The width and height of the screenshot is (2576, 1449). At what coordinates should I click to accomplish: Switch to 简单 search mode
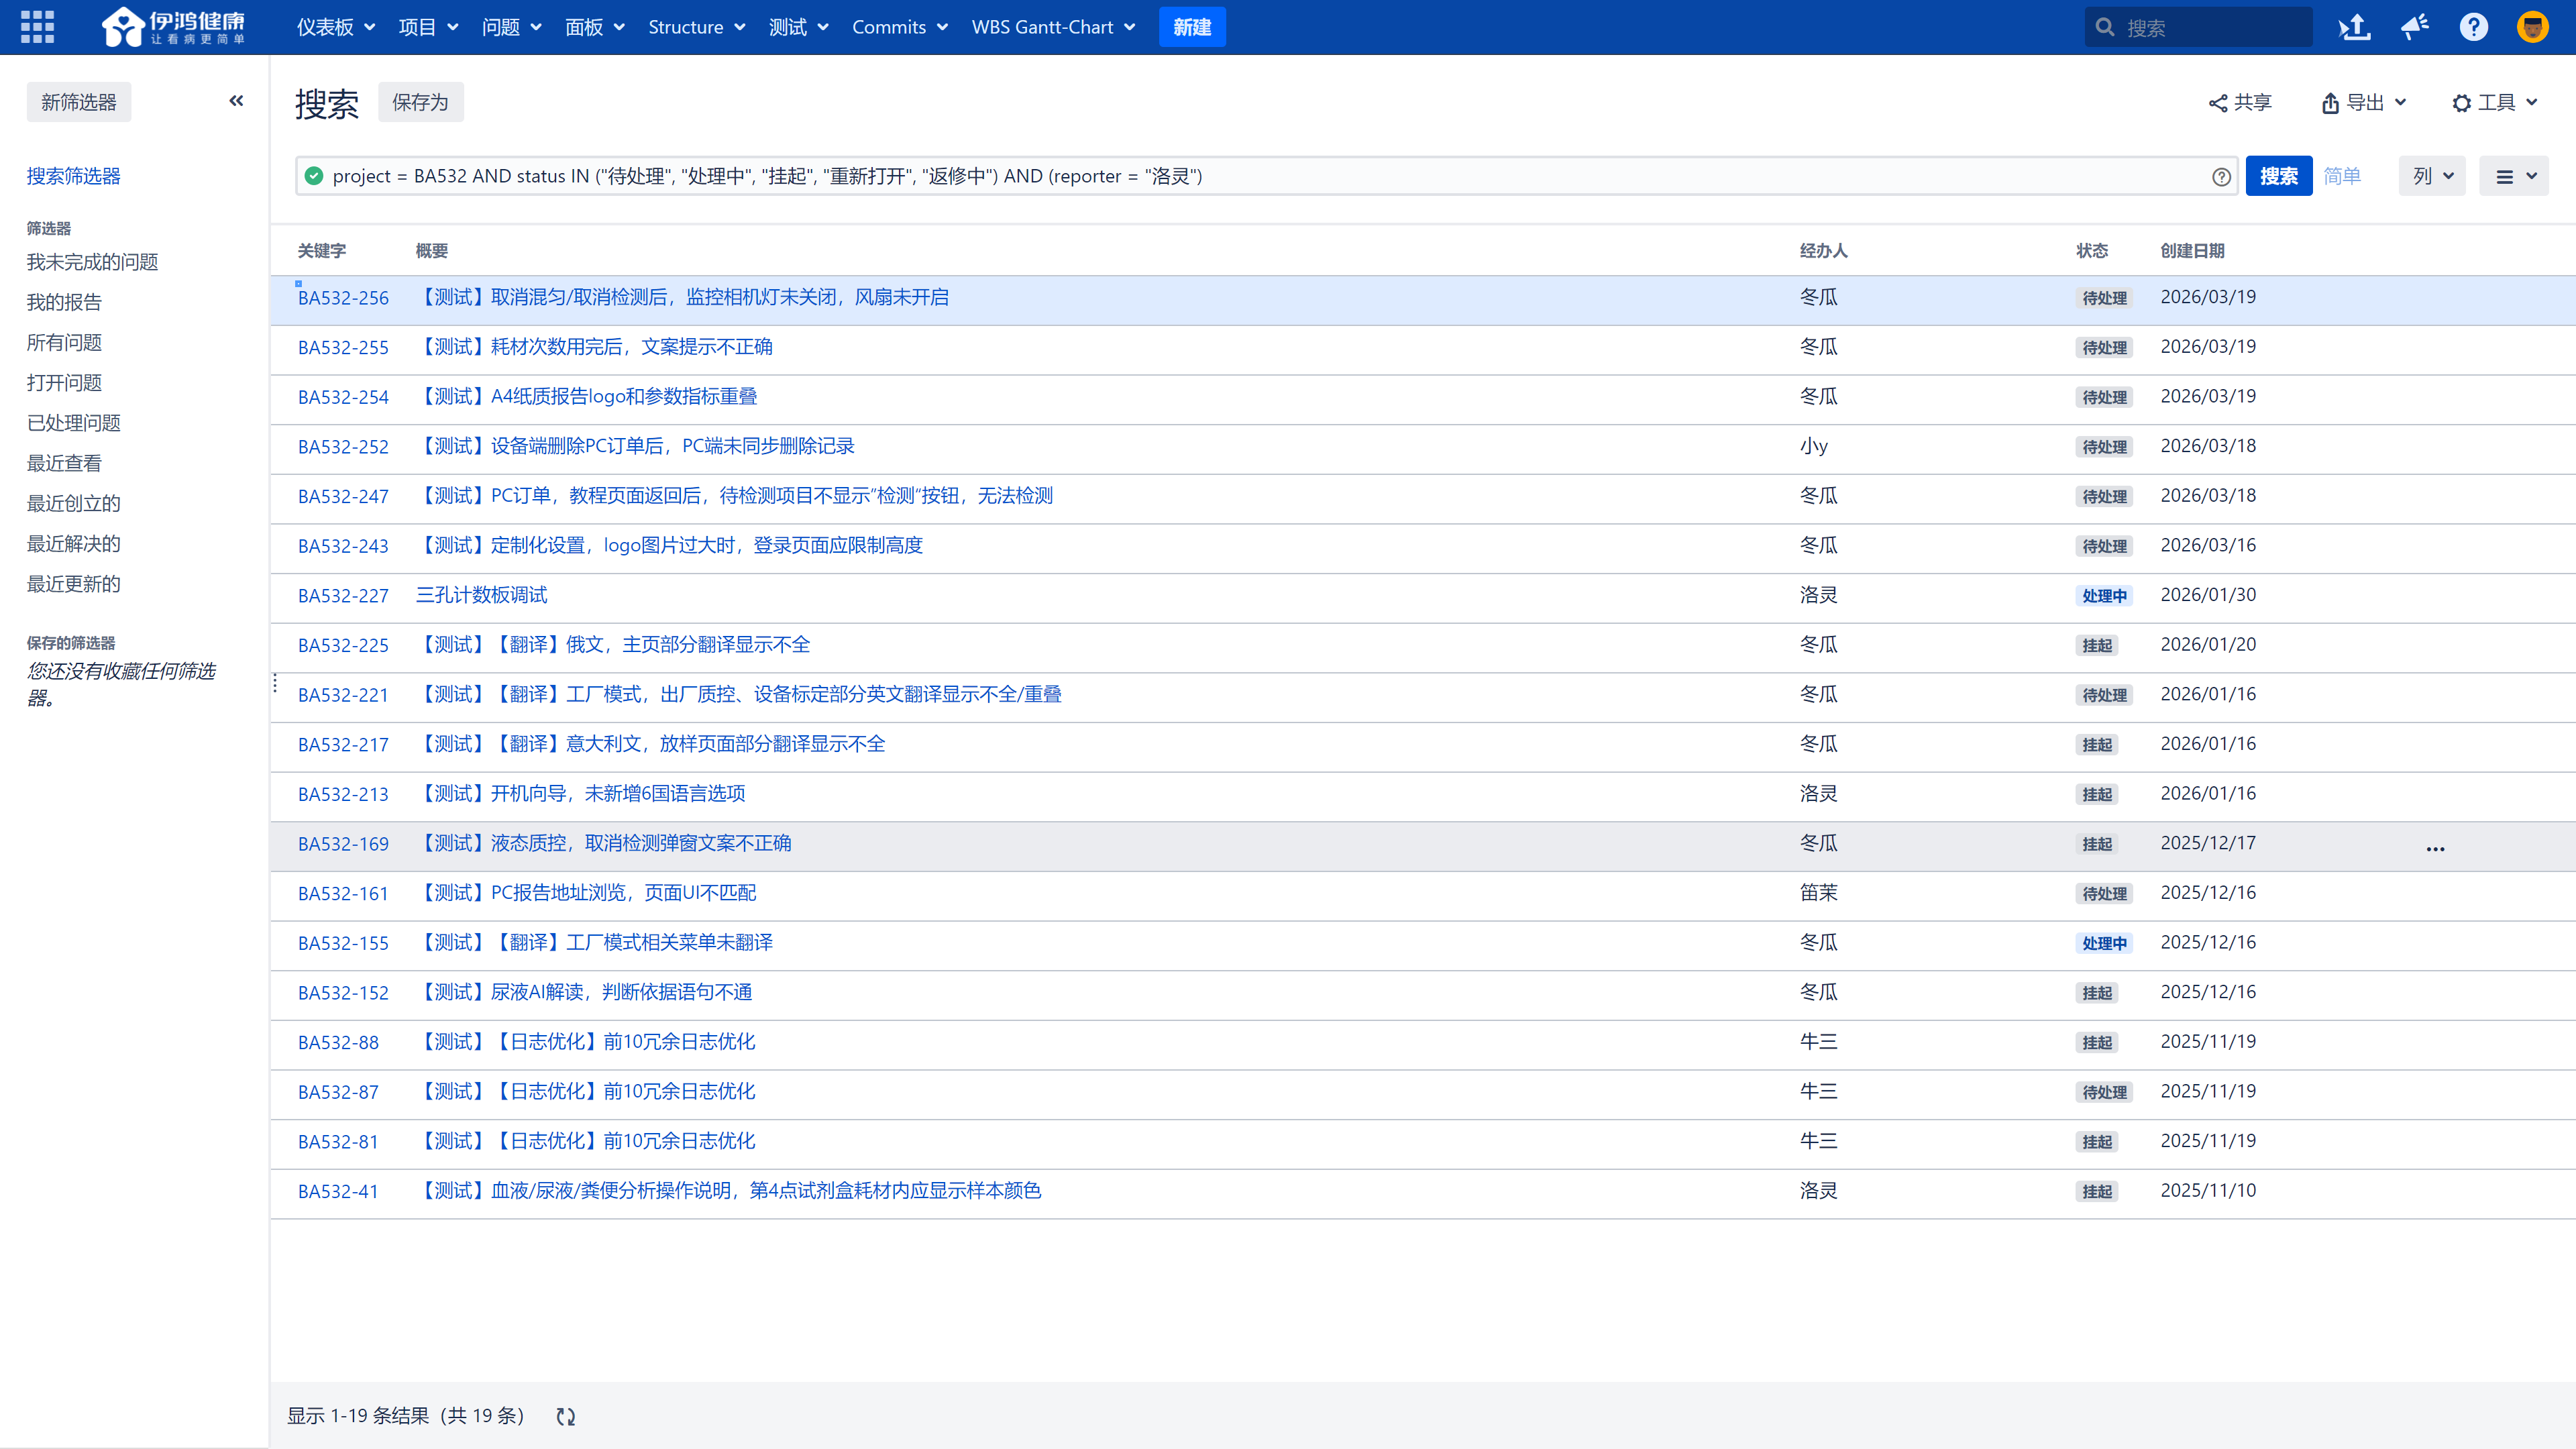click(2342, 176)
